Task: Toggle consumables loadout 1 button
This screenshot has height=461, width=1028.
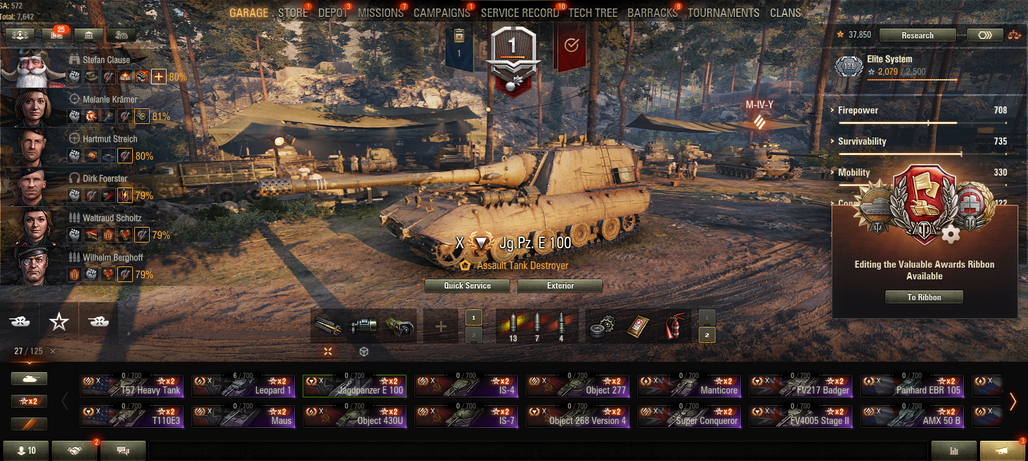Action: (x=707, y=317)
